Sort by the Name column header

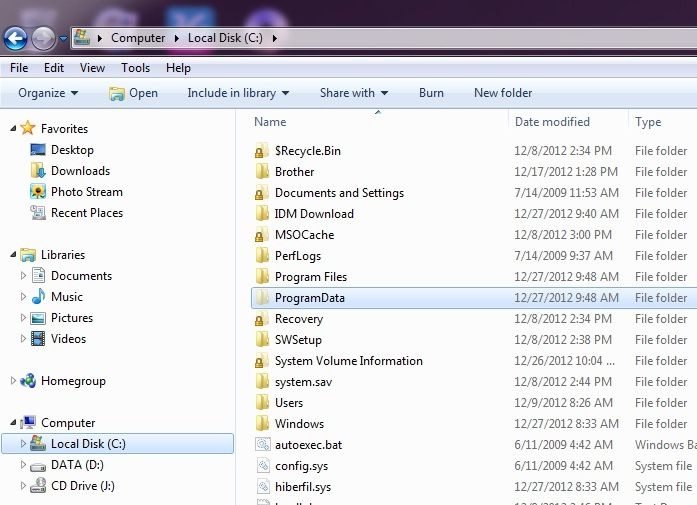click(x=270, y=122)
